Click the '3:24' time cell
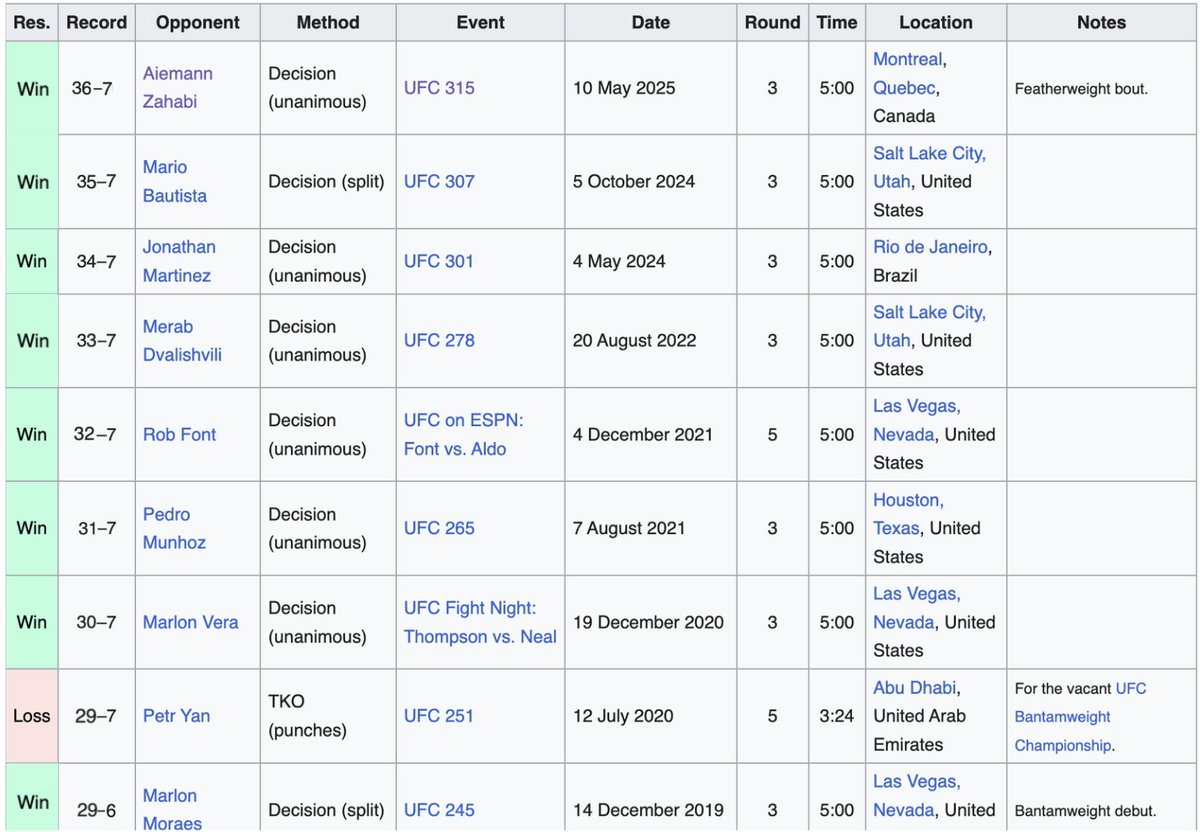The height and width of the screenshot is (832, 1200). point(837,716)
